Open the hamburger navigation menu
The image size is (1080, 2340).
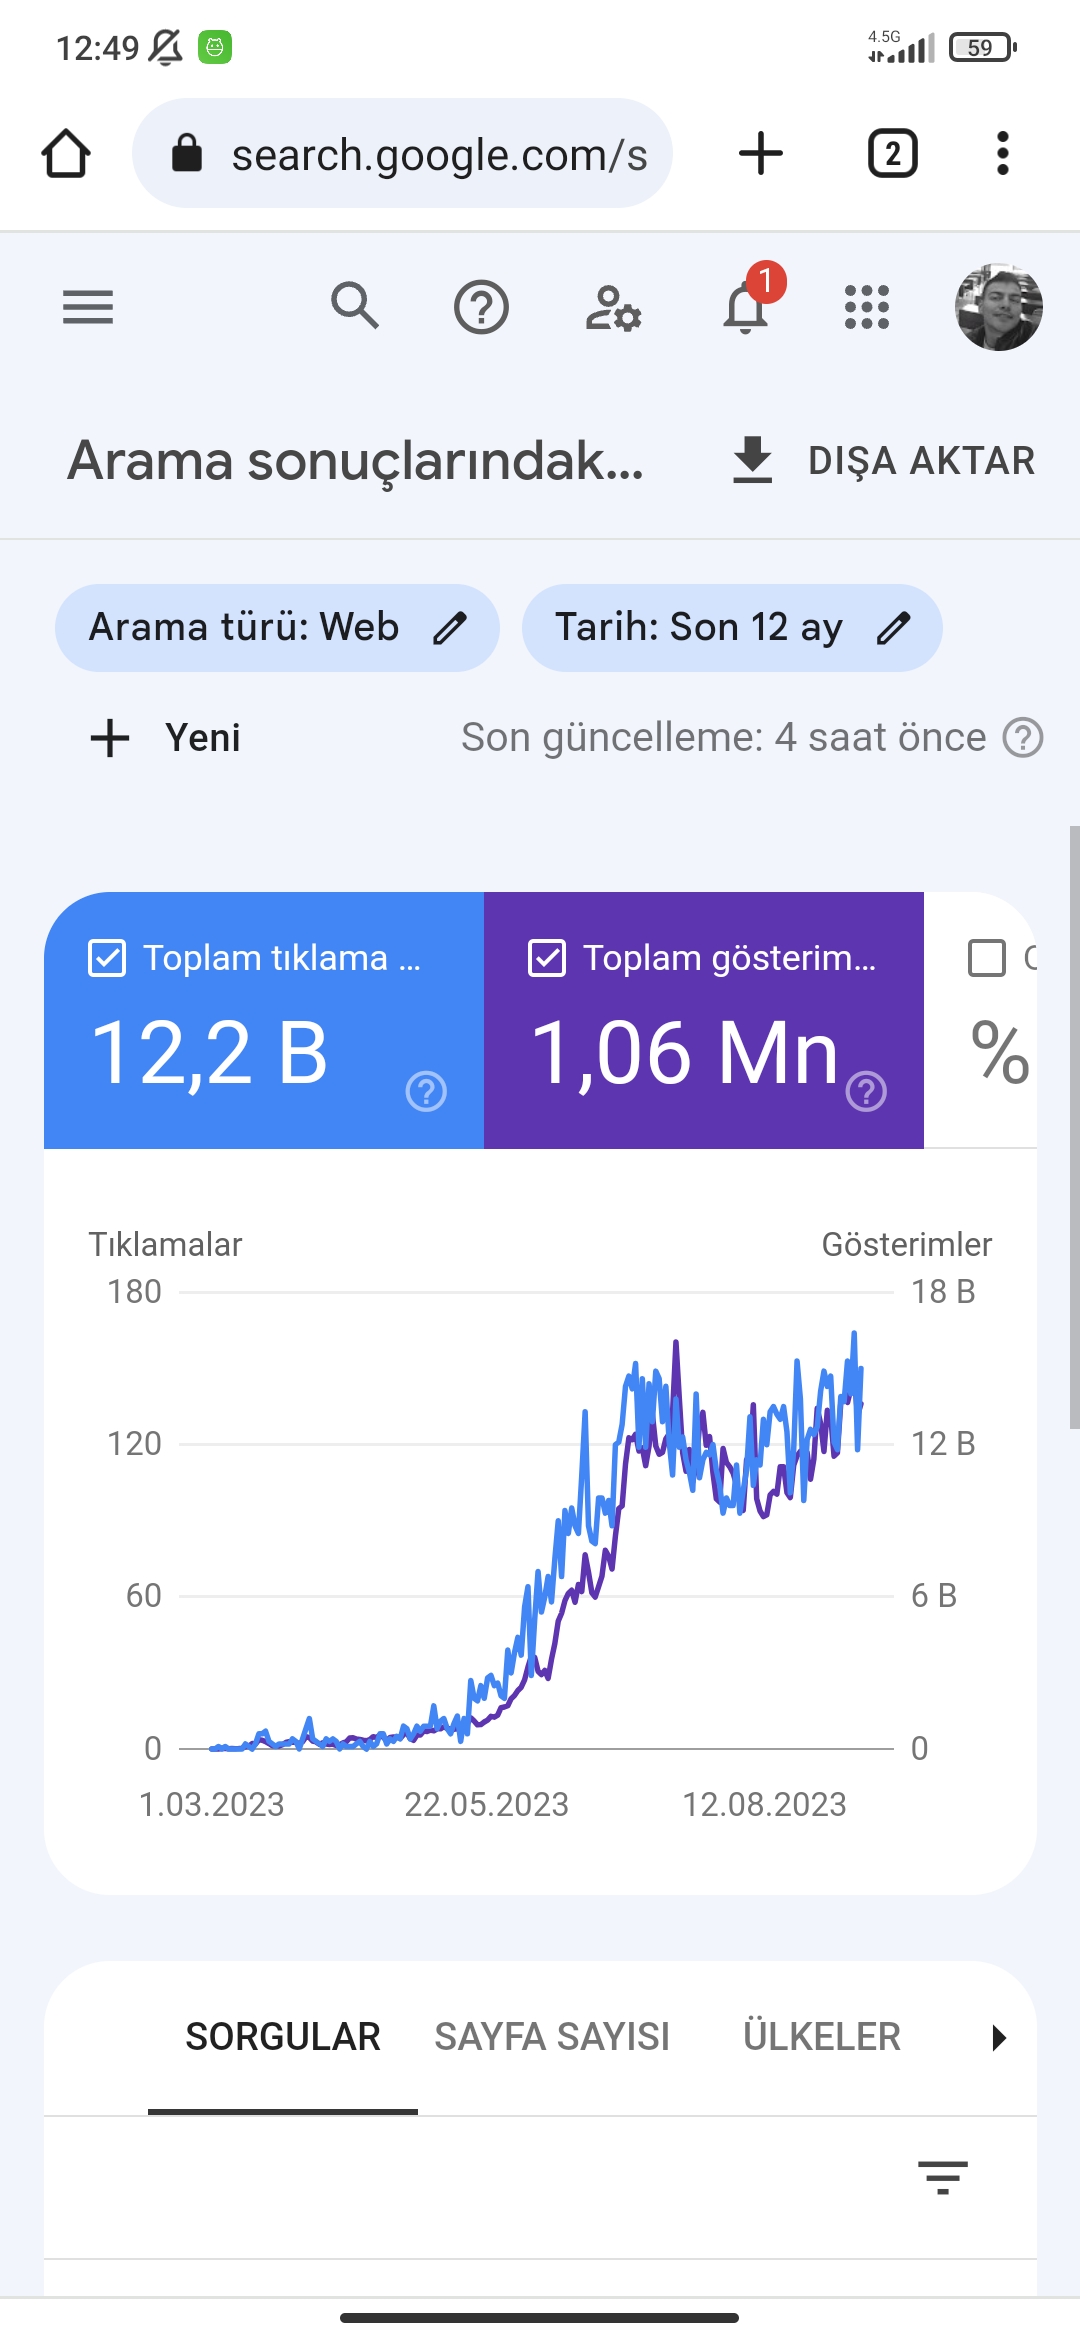pos(88,307)
